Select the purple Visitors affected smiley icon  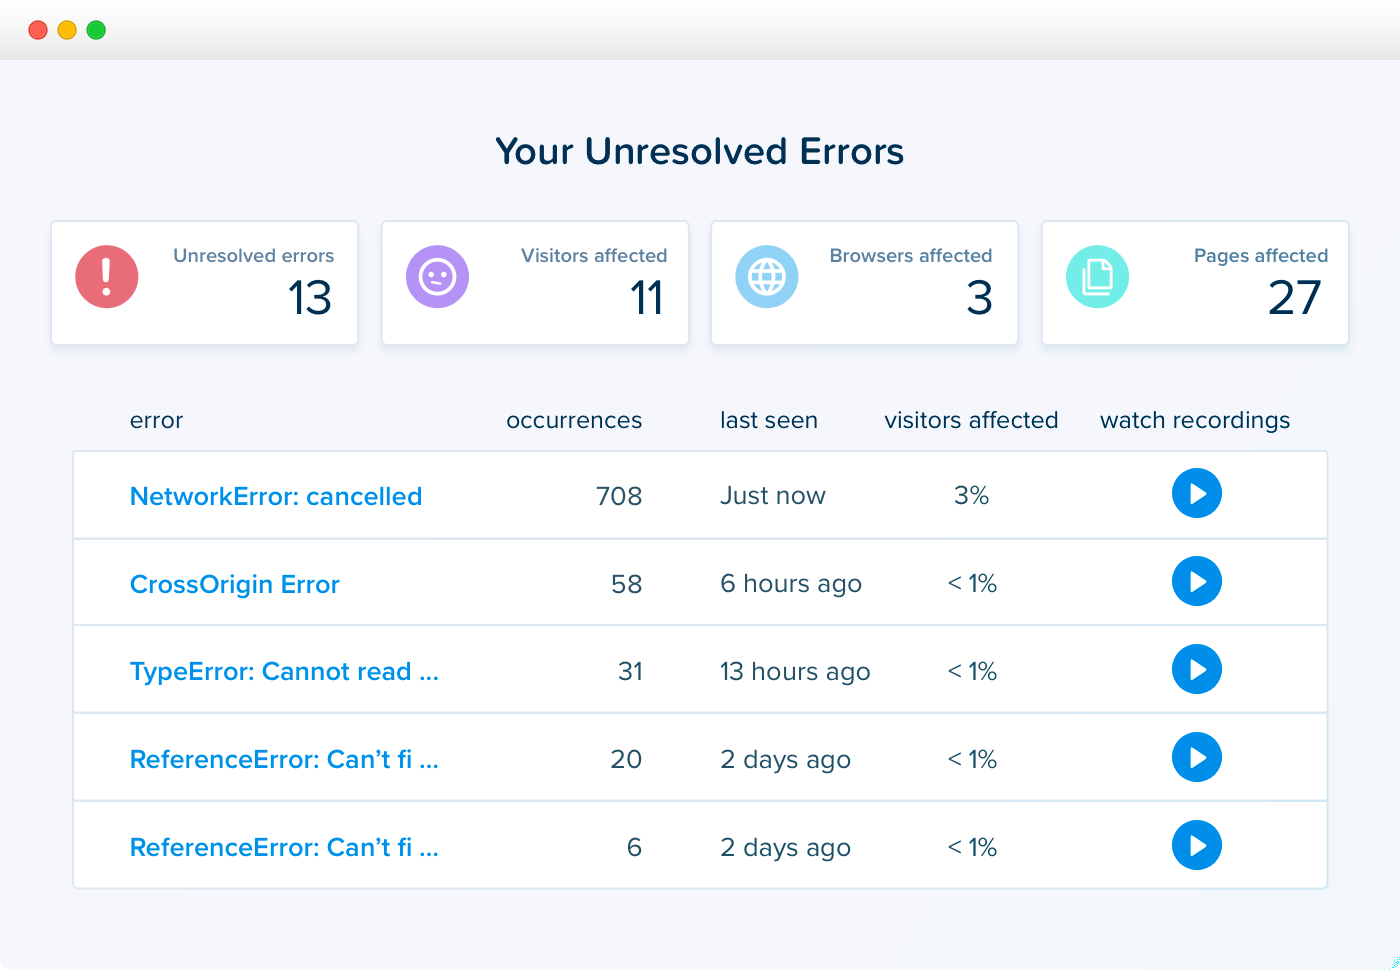point(437,277)
